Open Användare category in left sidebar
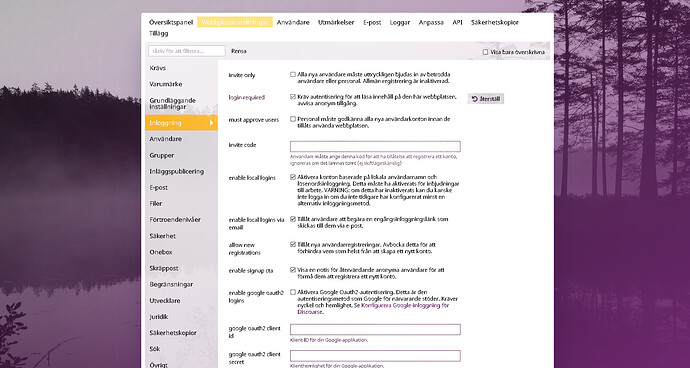Viewport: 690px width, 368px height. (181, 139)
